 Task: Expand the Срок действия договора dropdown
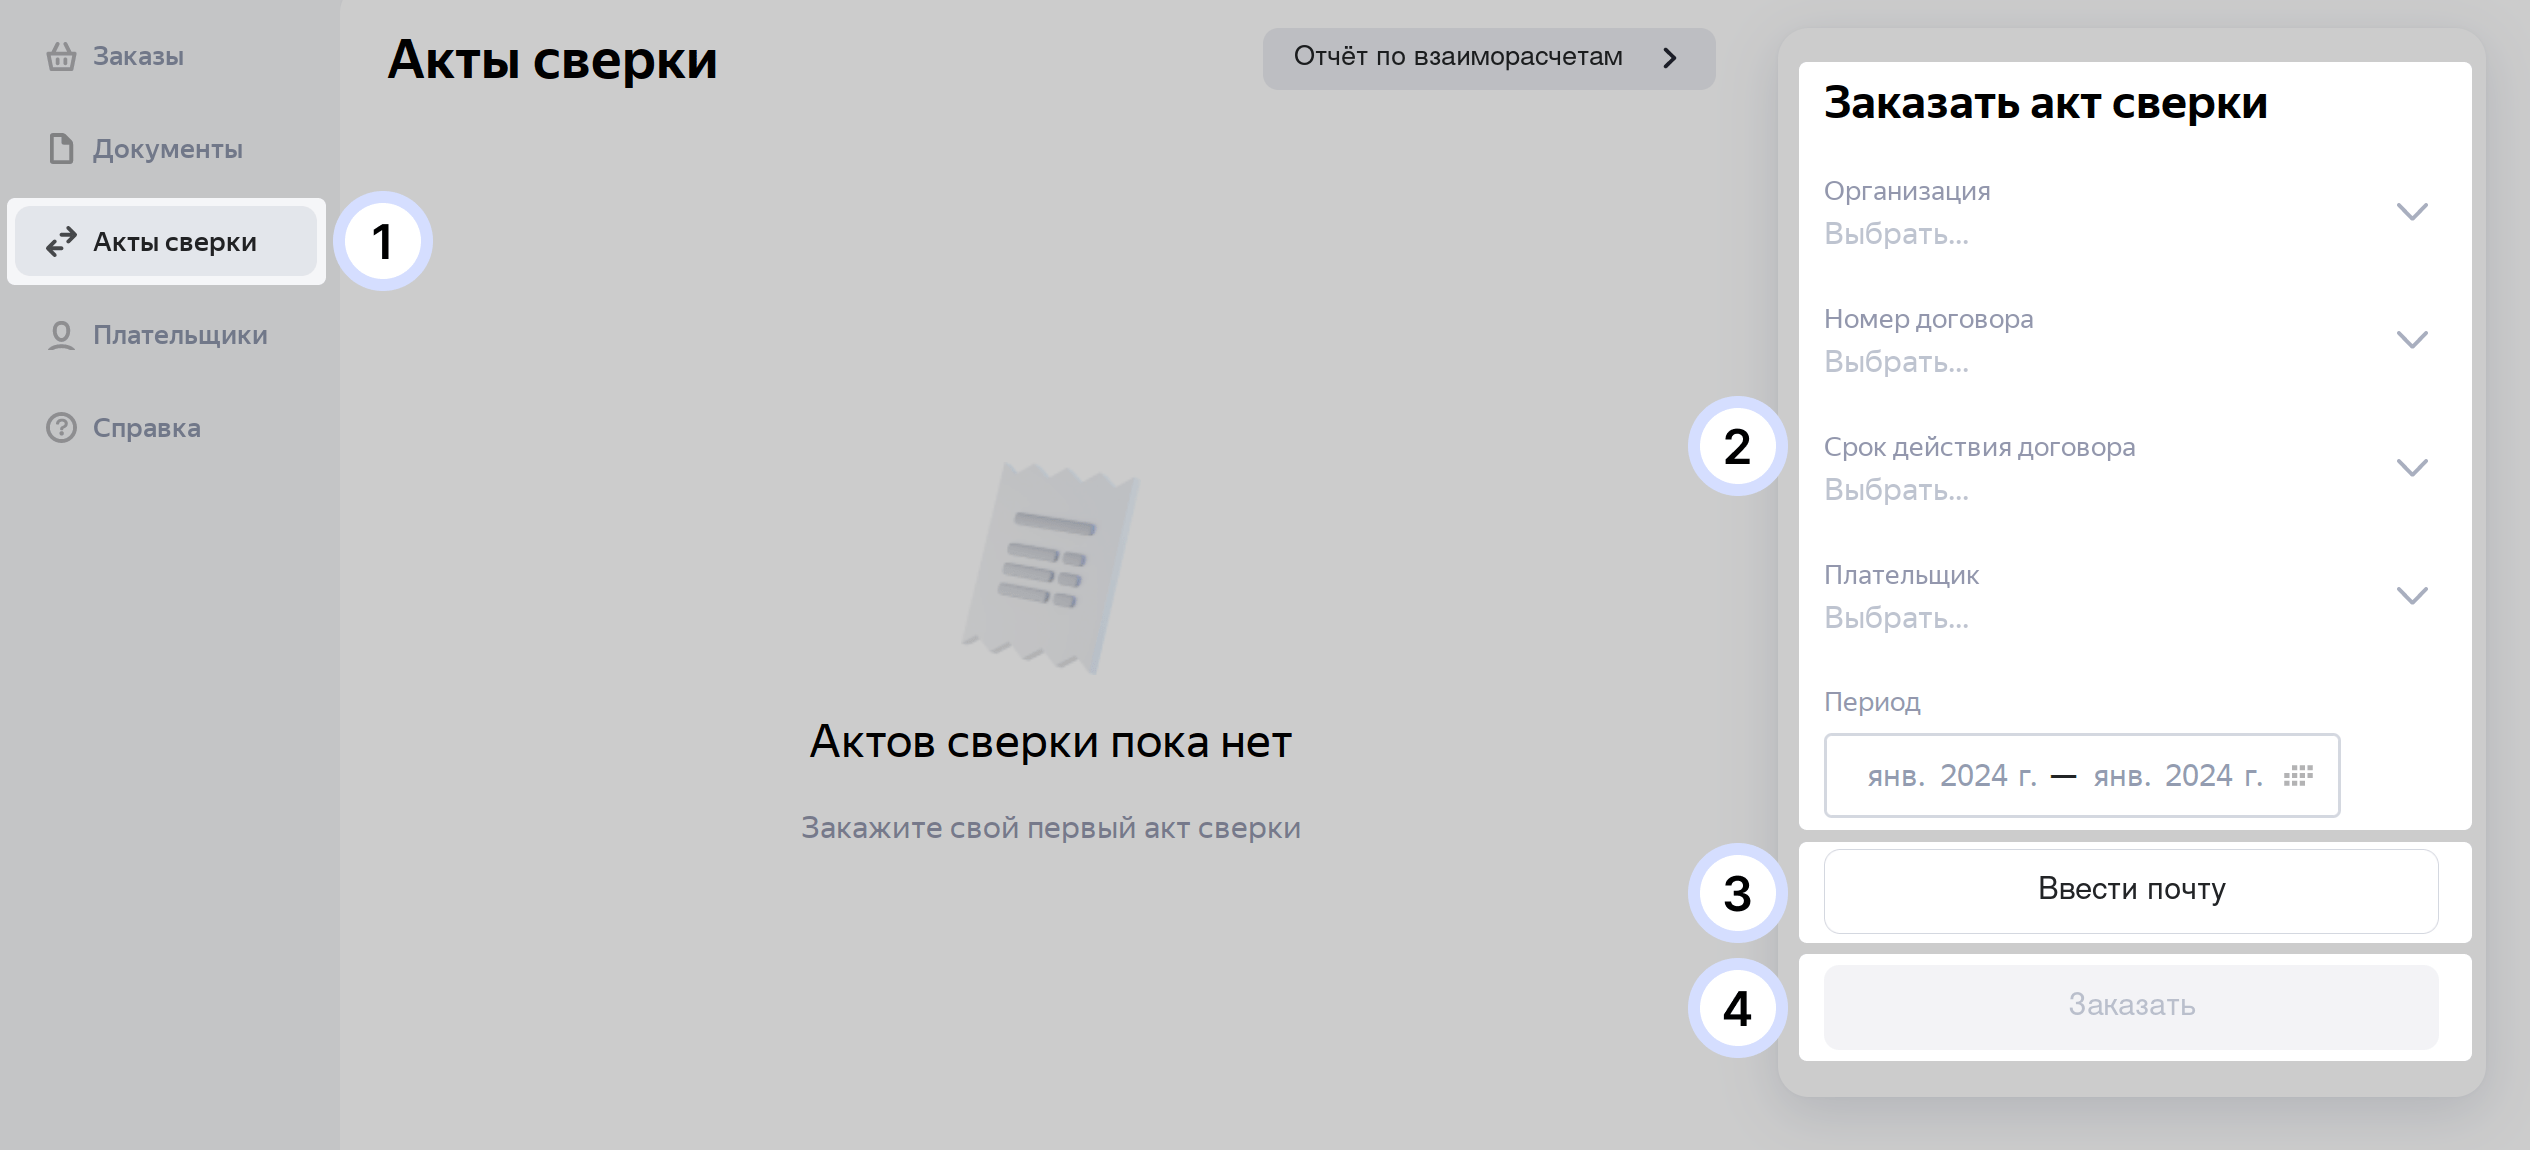click(2414, 466)
